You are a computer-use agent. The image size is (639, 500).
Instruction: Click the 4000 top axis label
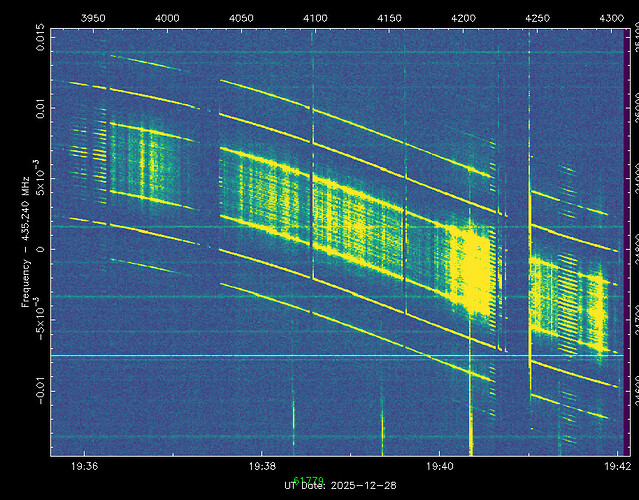[x=168, y=17]
